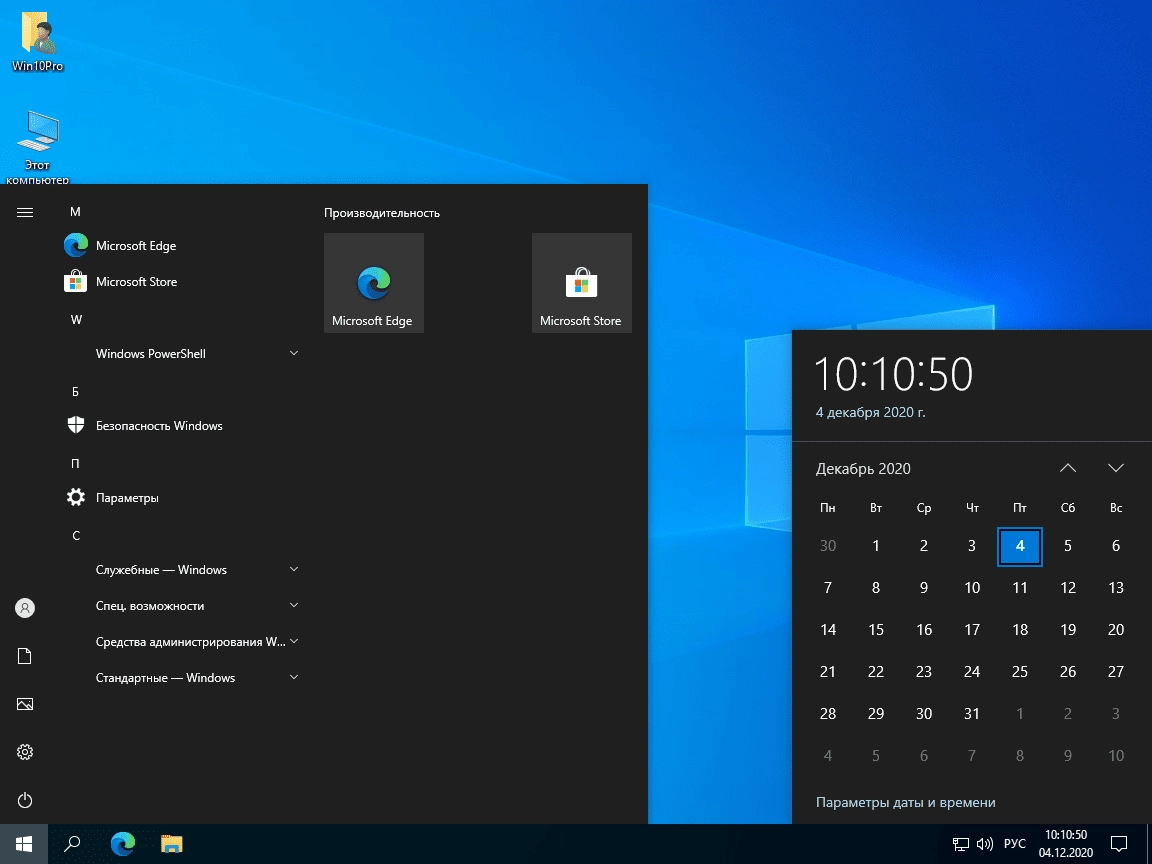Select day 13 in the calendar
Image resolution: width=1152 pixels, height=864 pixels.
pos(1116,588)
